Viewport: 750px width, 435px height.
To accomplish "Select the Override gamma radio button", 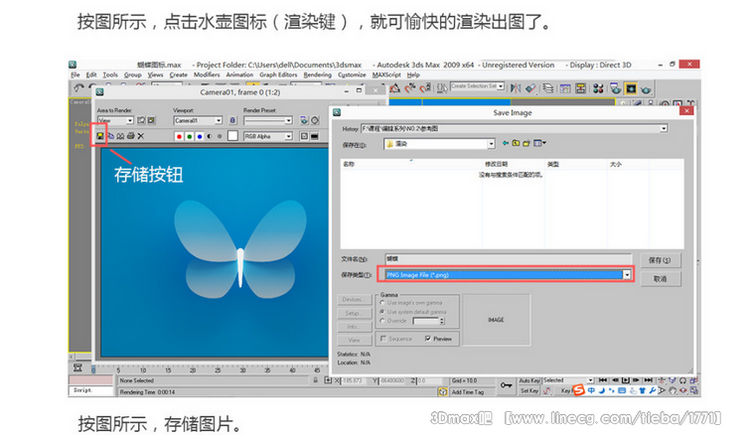I will tap(383, 321).
